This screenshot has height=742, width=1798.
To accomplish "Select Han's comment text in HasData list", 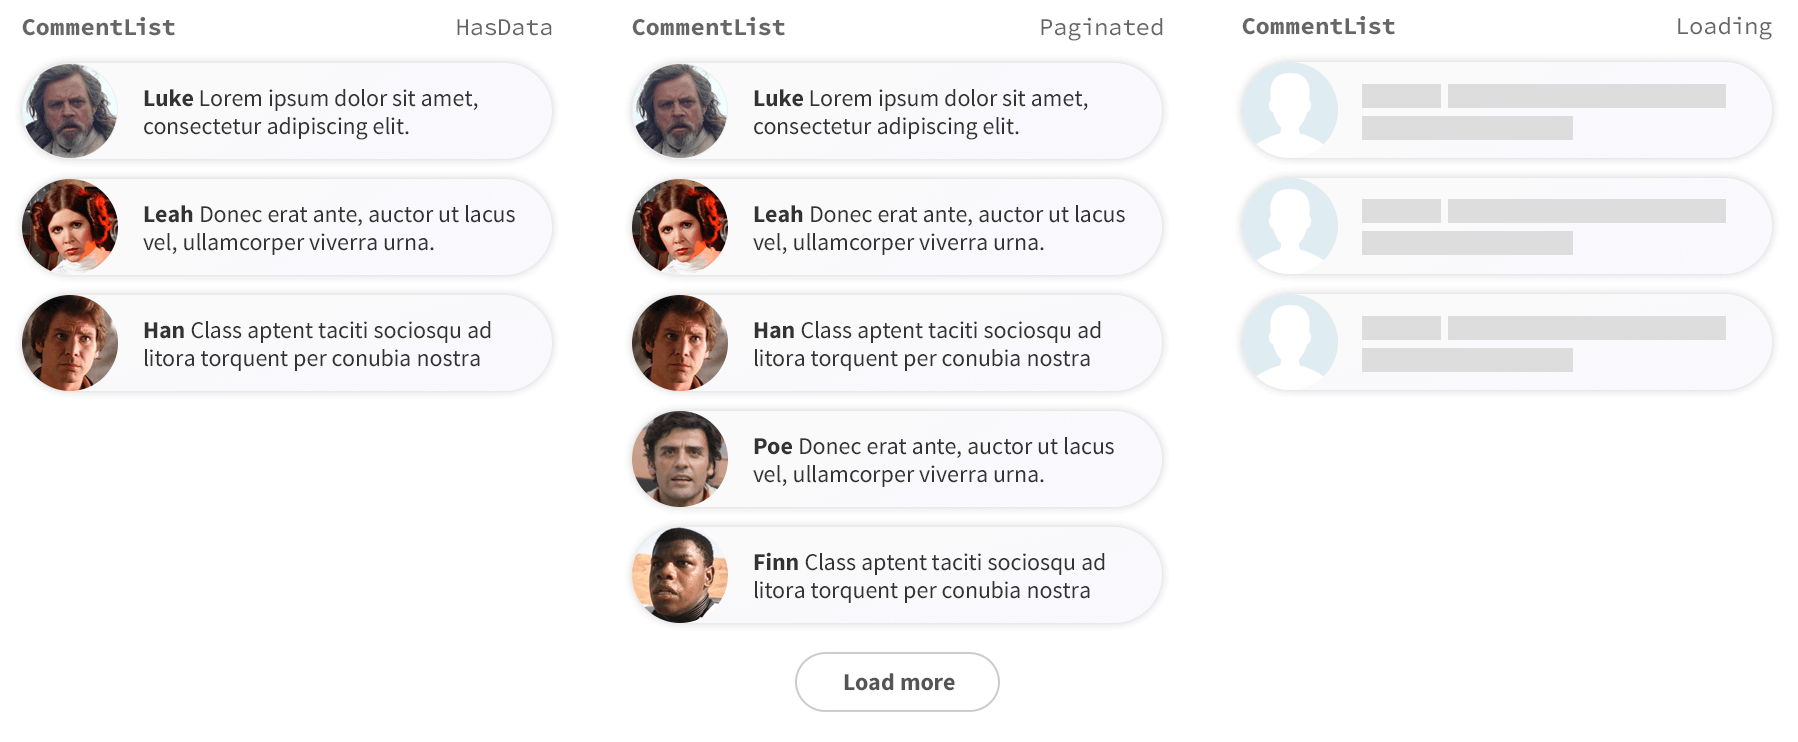I will (317, 344).
